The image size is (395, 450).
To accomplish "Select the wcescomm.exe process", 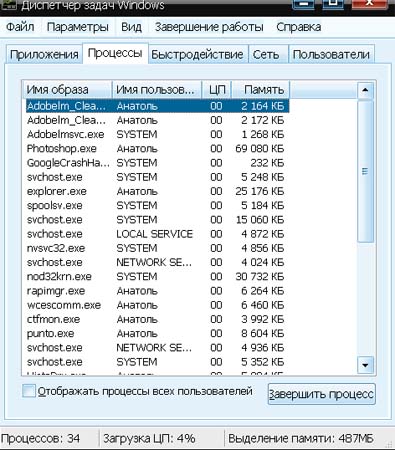I will click(157, 305).
